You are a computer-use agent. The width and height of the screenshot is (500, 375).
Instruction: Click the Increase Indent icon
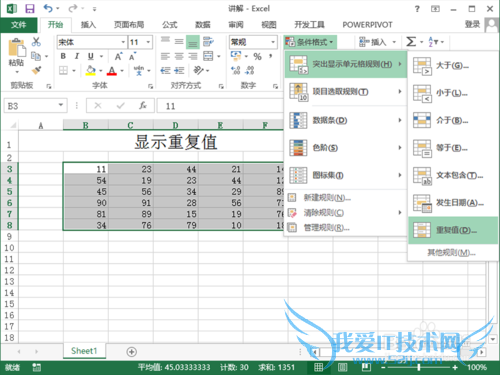(x=179, y=70)
